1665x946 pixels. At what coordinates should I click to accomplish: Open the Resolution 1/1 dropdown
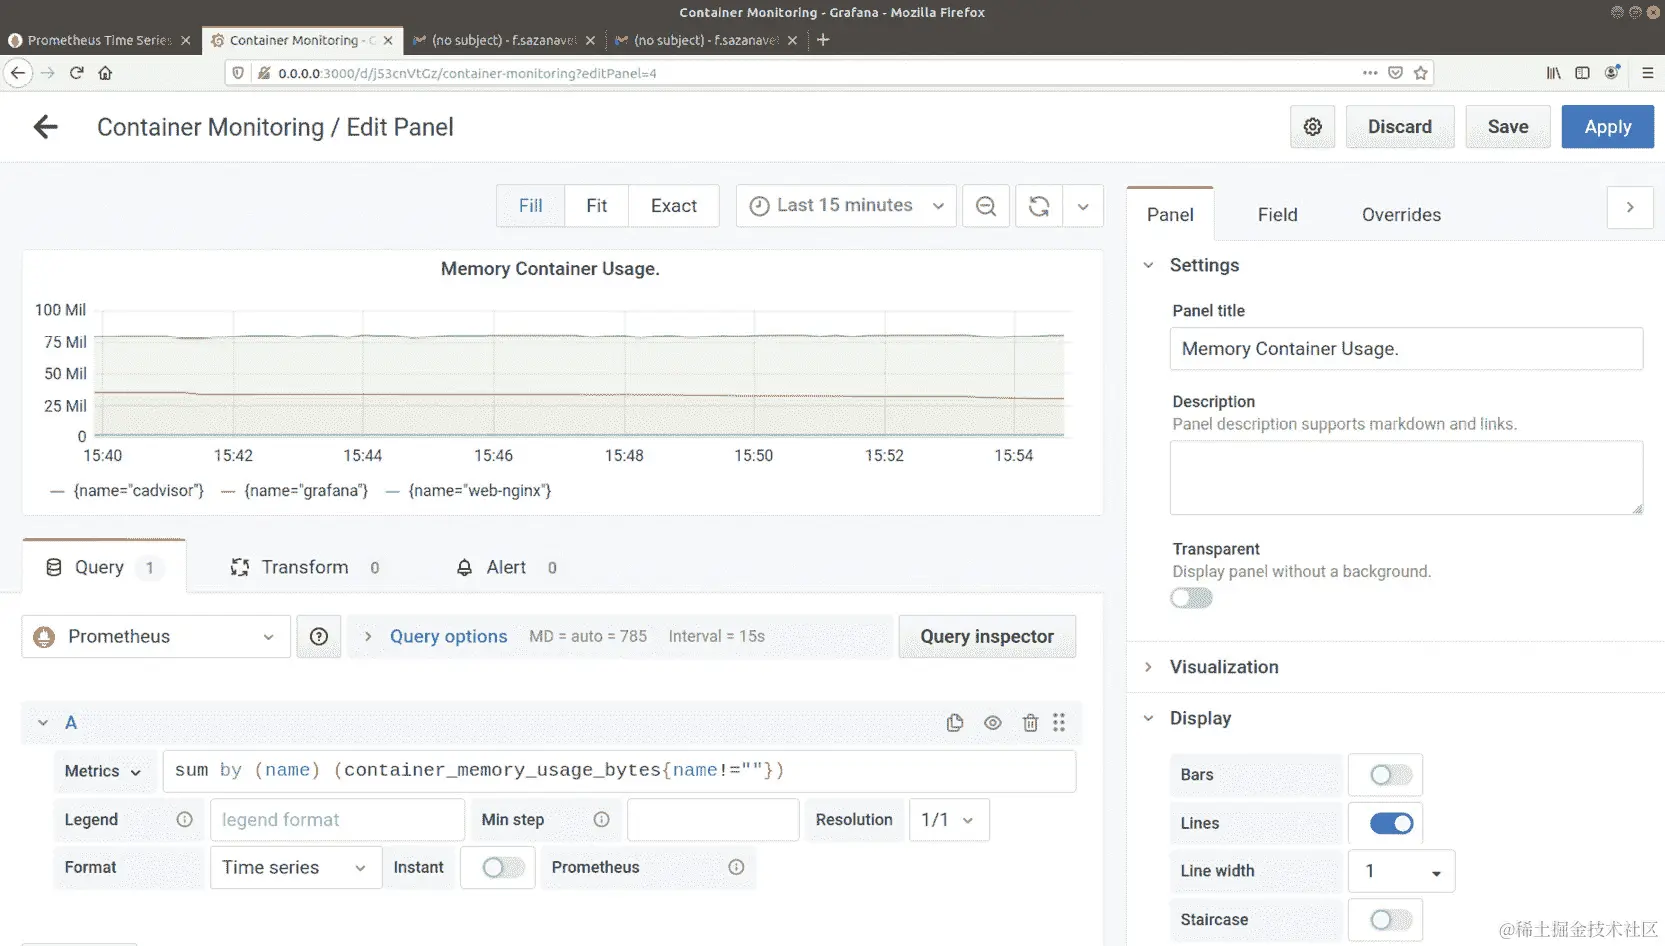tap(949, 820)
